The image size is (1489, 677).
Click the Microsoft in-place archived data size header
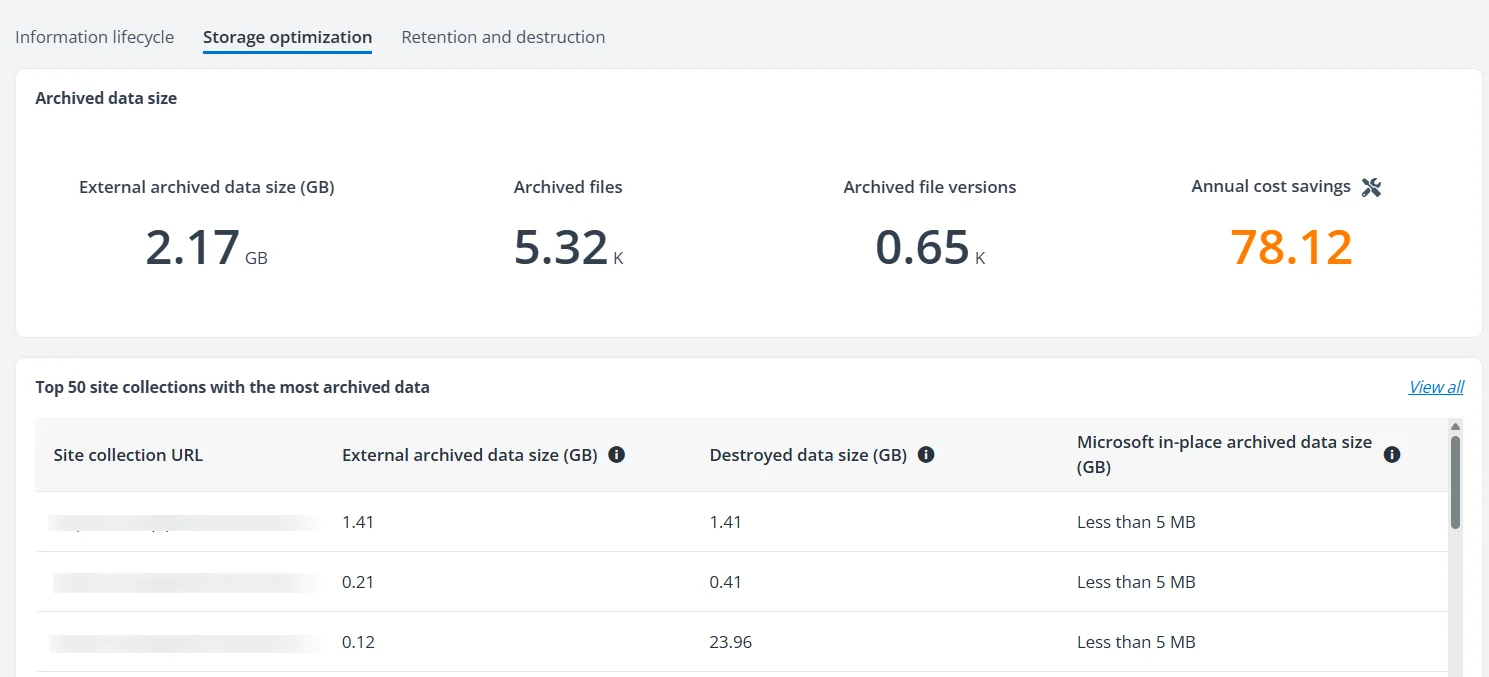tap(1224, 455)
